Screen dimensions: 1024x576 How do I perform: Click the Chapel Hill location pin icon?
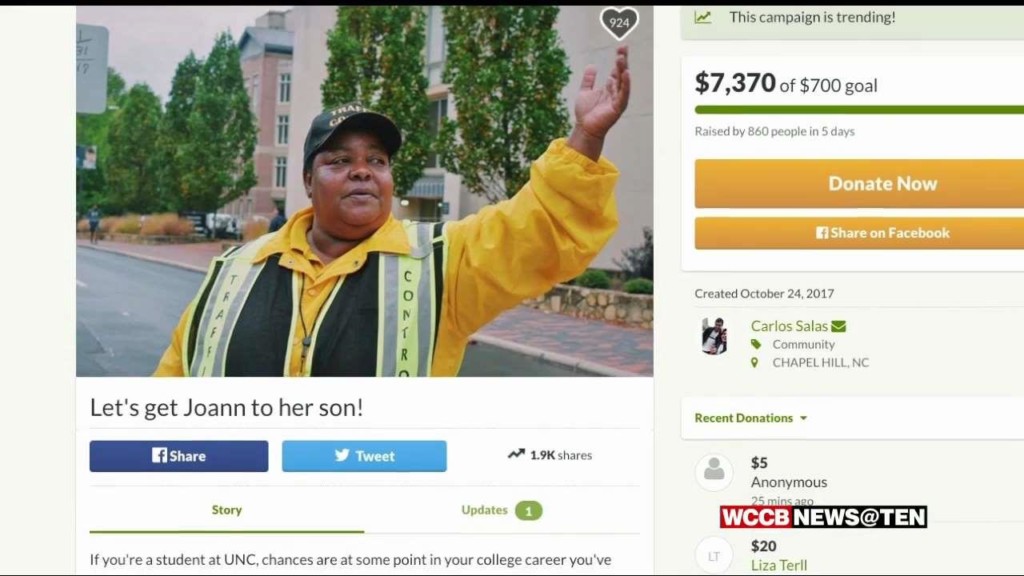pos(754,362)
